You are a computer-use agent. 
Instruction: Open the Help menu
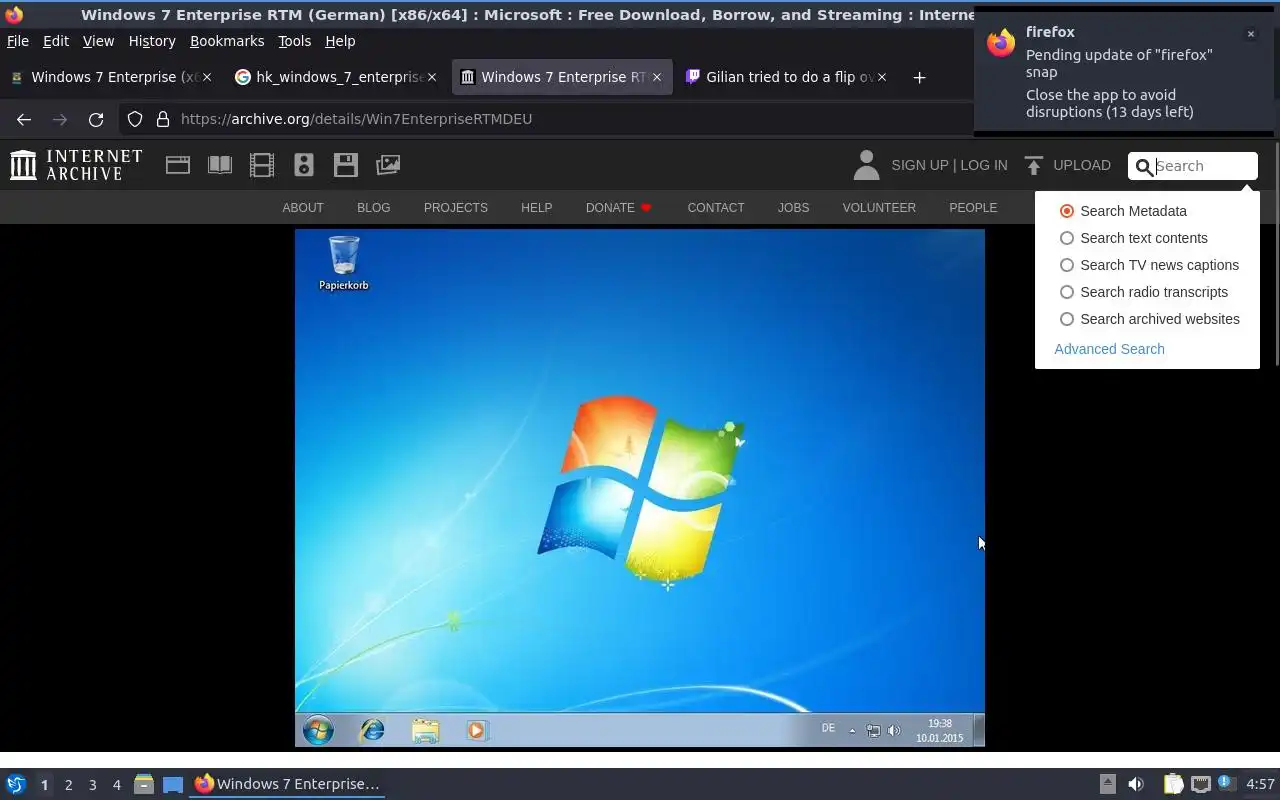pos(340,41)
